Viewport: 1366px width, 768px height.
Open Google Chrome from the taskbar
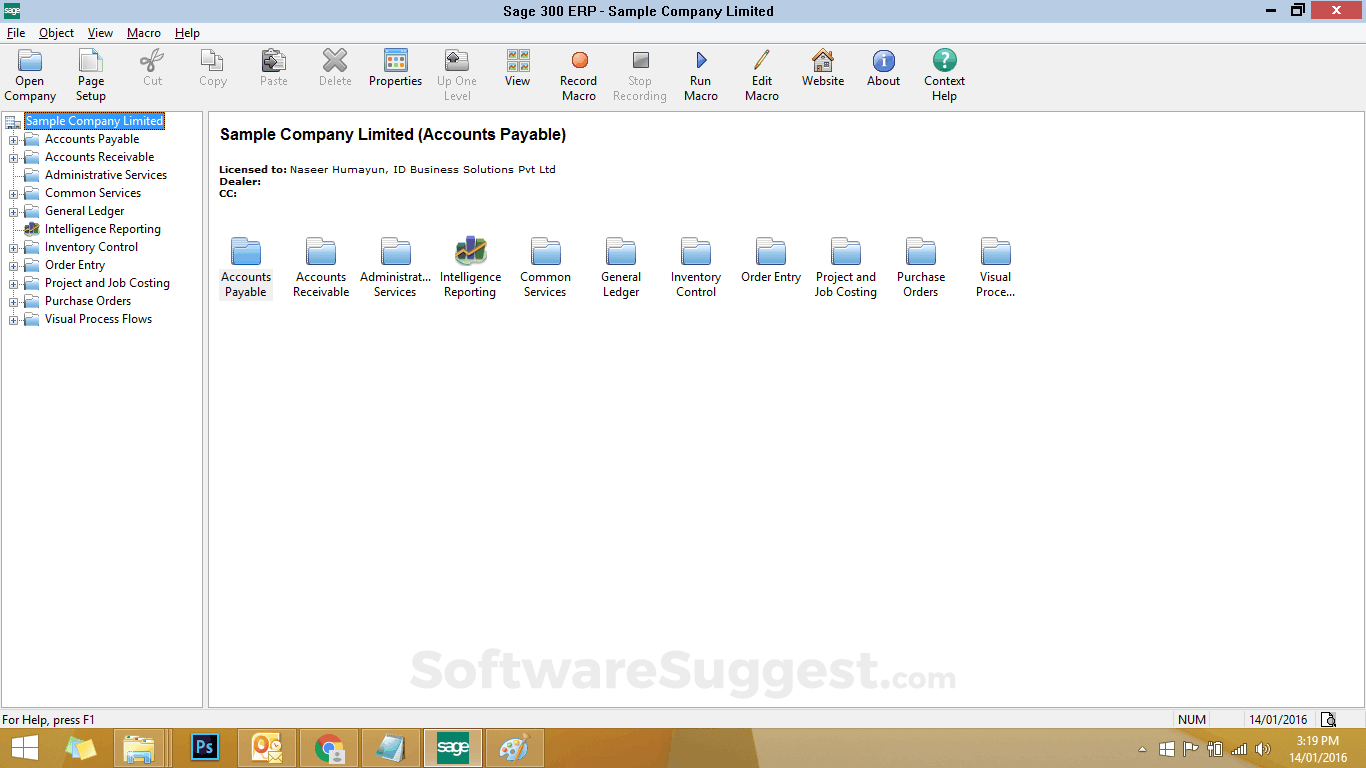tap(330, 748)
